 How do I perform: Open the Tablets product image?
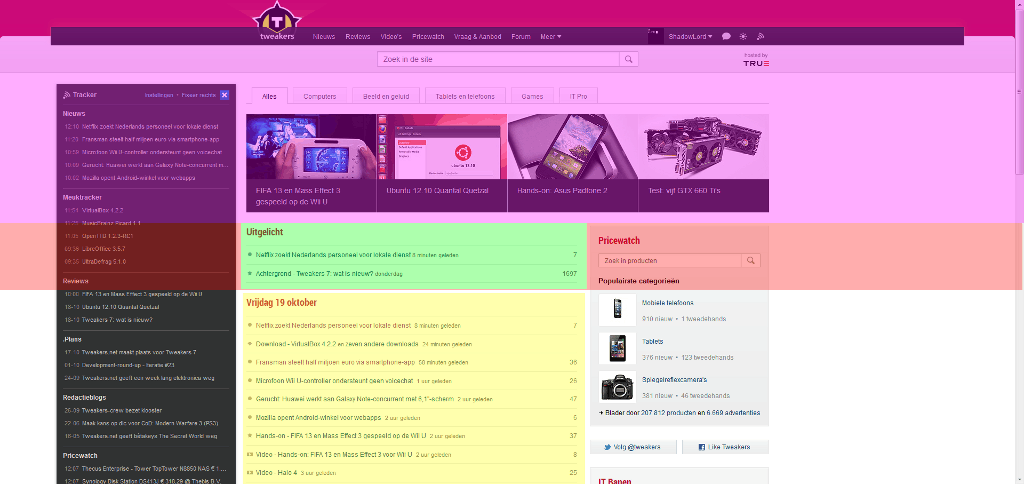[x=617, y=348]
